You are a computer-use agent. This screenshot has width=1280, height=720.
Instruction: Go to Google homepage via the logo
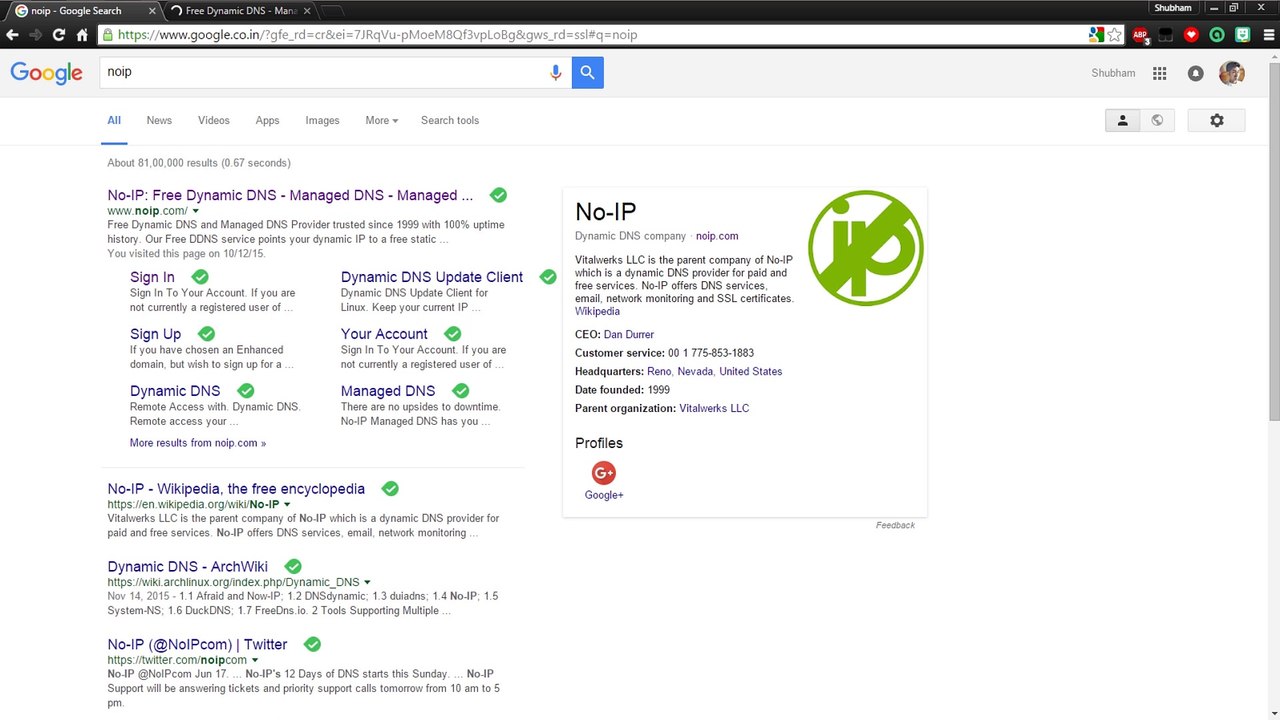point(46,73)
